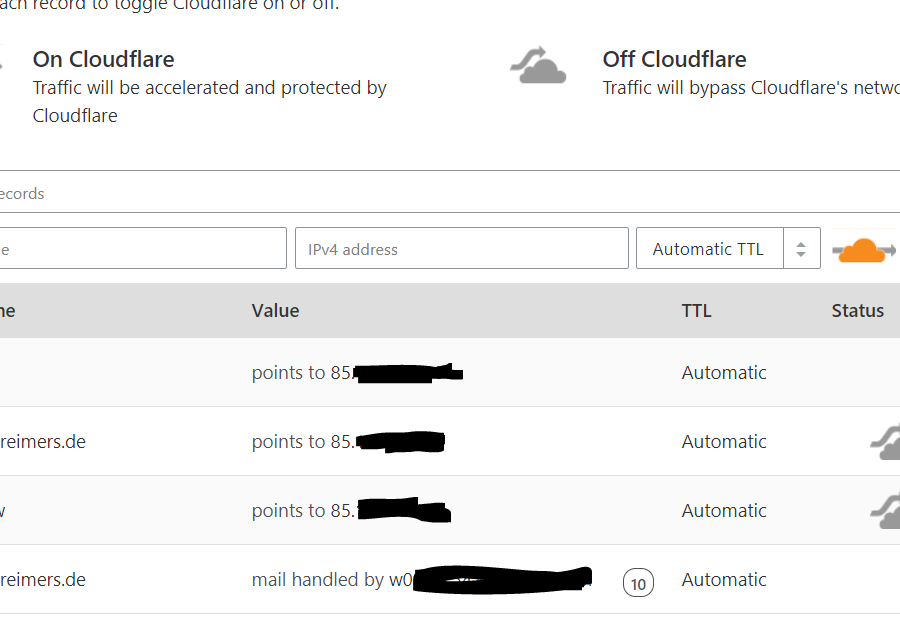Open the Automatic TTL dropdown
The height and width of the screenshot is (621, 900).
[728, 249]
